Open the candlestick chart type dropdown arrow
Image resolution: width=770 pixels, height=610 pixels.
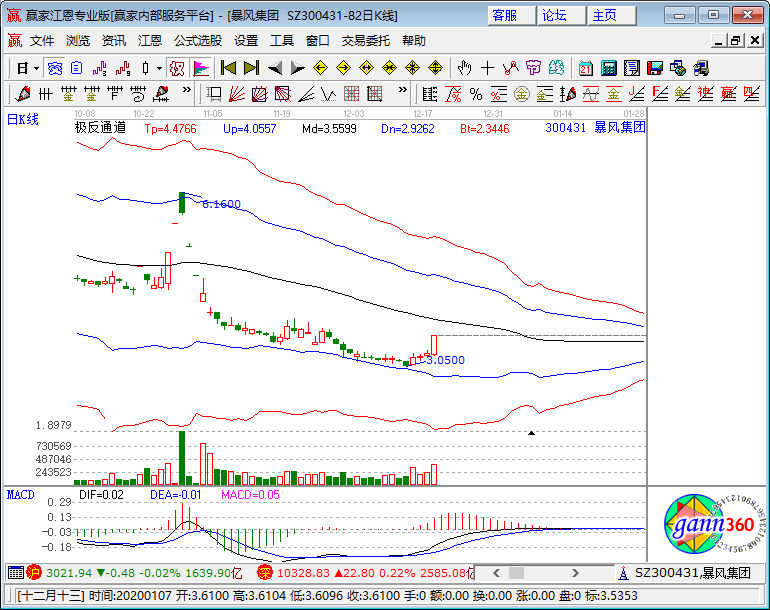(x=159, y=68)
